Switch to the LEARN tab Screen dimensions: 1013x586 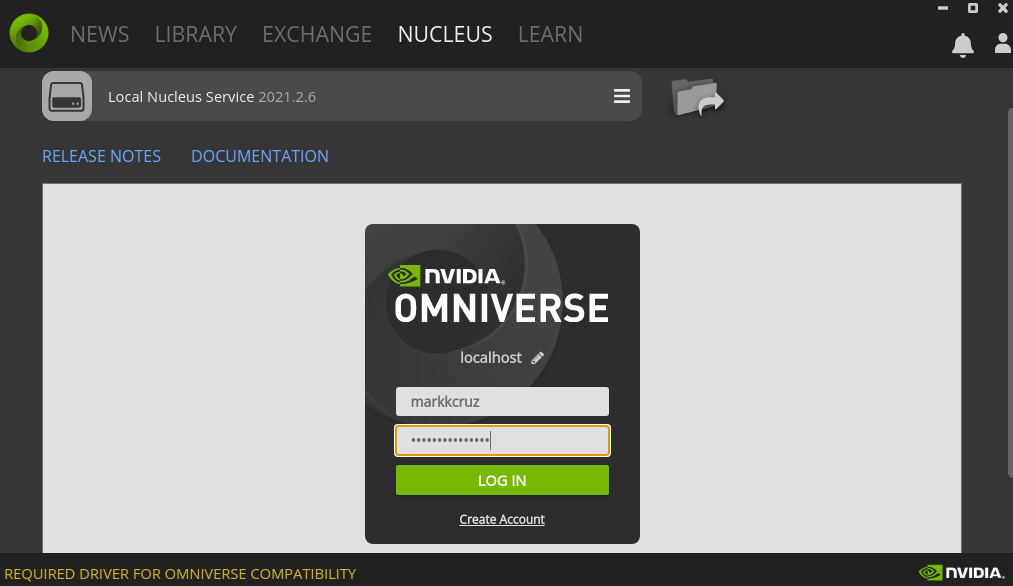click(550, 34)
